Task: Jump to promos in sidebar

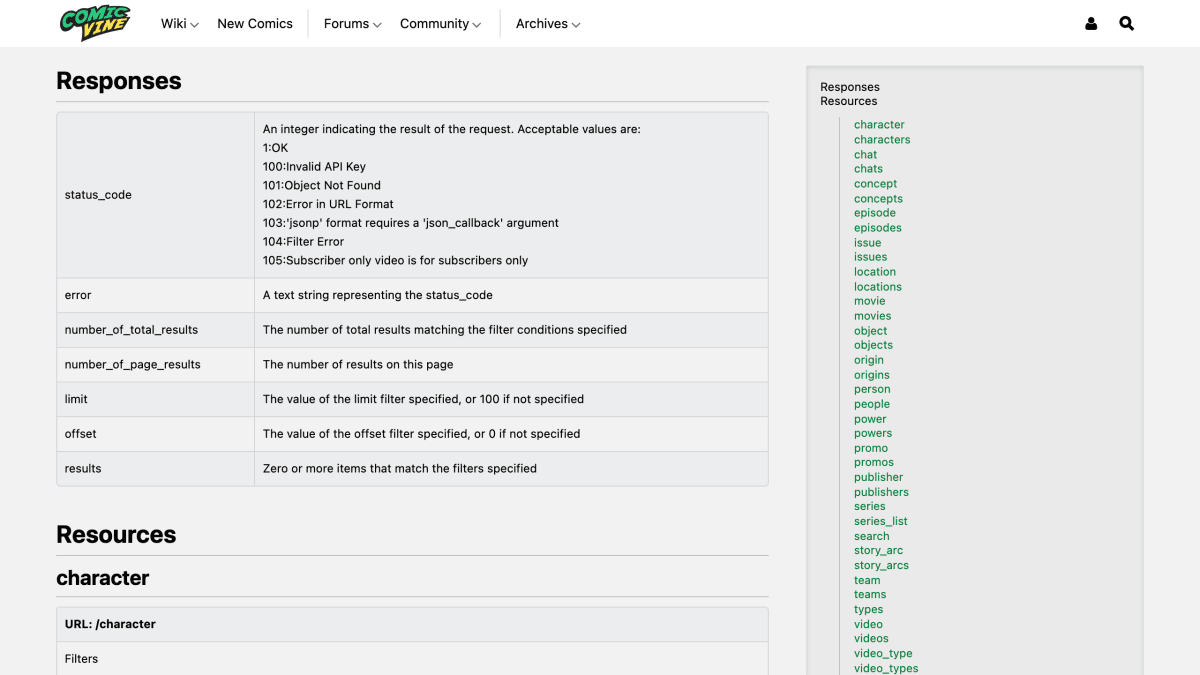Action: 874,463
